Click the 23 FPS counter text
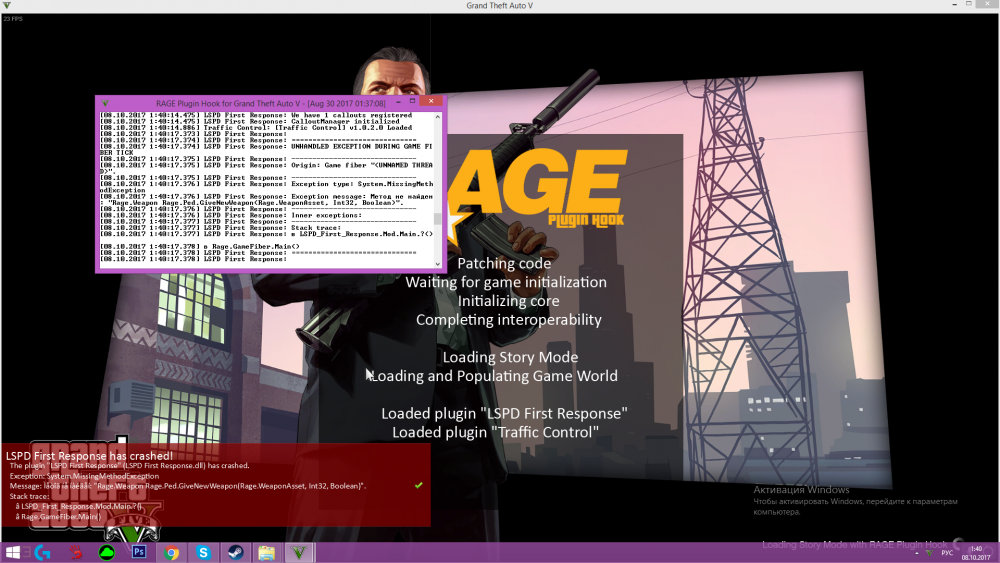 [x=13, y=18]
